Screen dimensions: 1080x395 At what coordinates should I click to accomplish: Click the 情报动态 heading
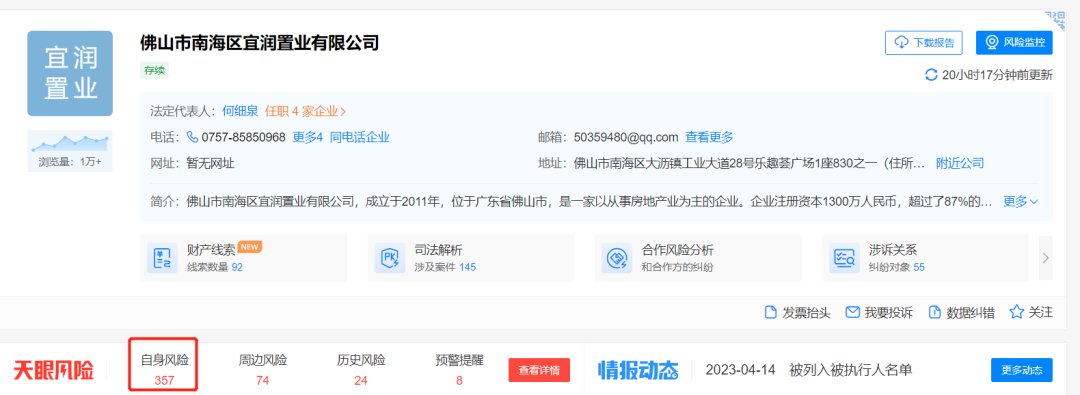tap(638, 371)
